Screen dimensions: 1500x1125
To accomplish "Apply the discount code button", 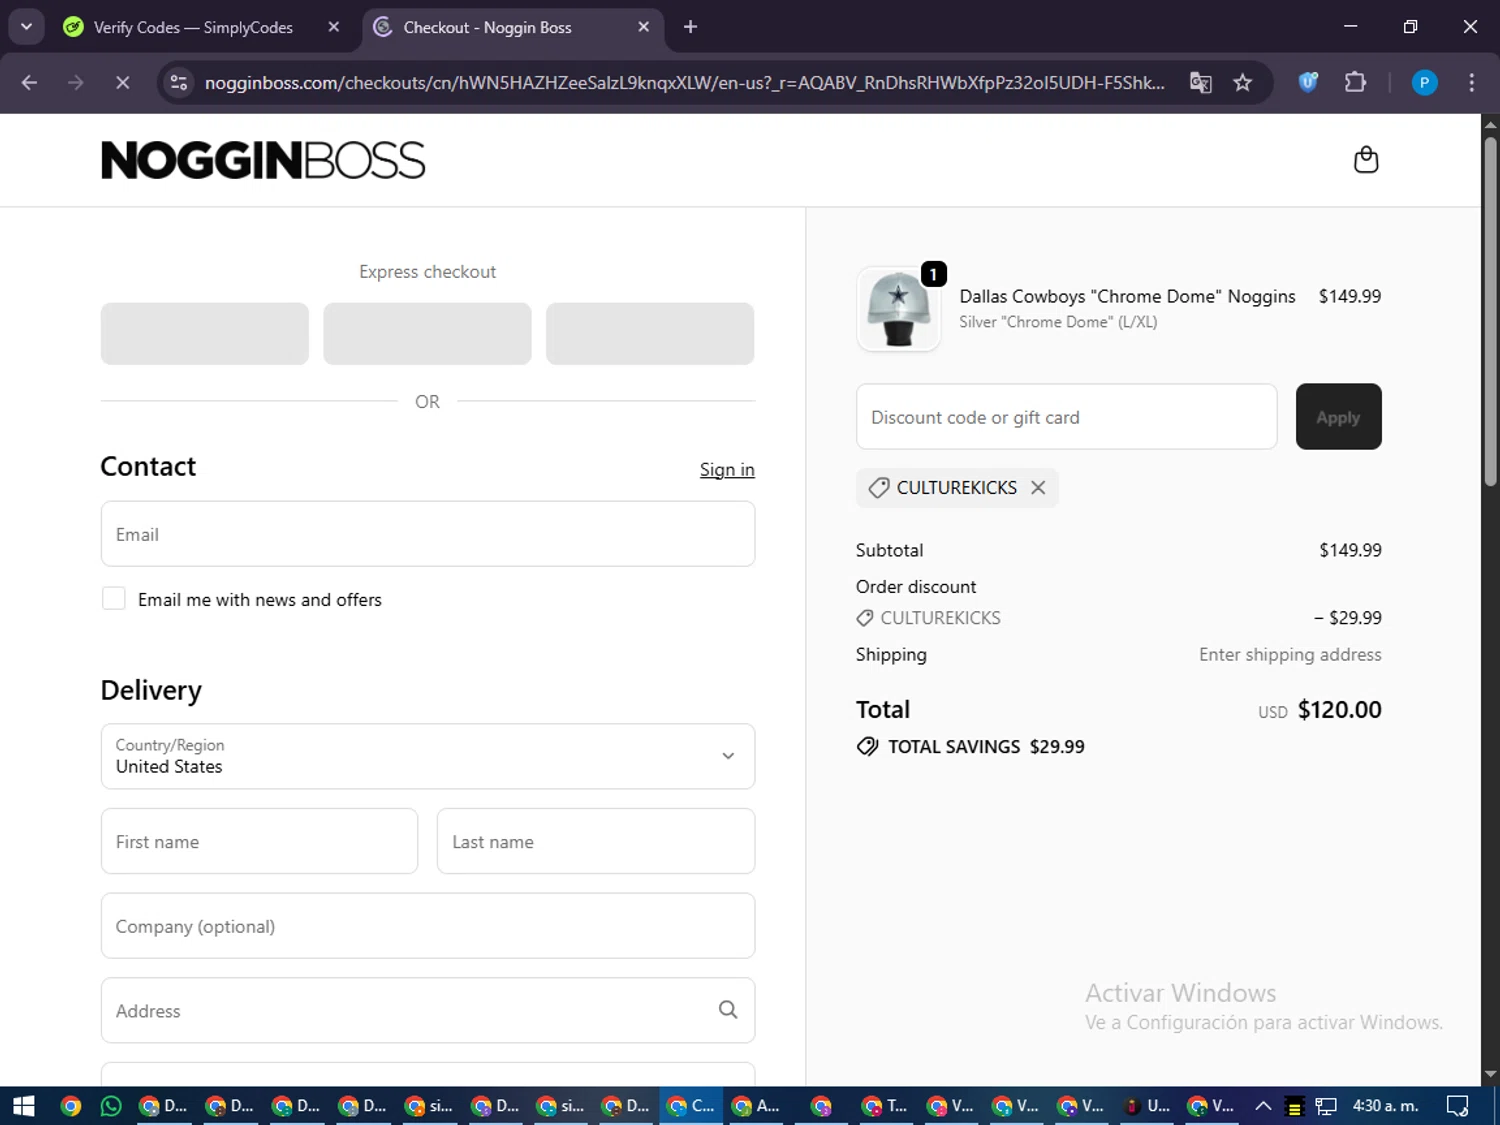I will click(x=1338, y=417).
